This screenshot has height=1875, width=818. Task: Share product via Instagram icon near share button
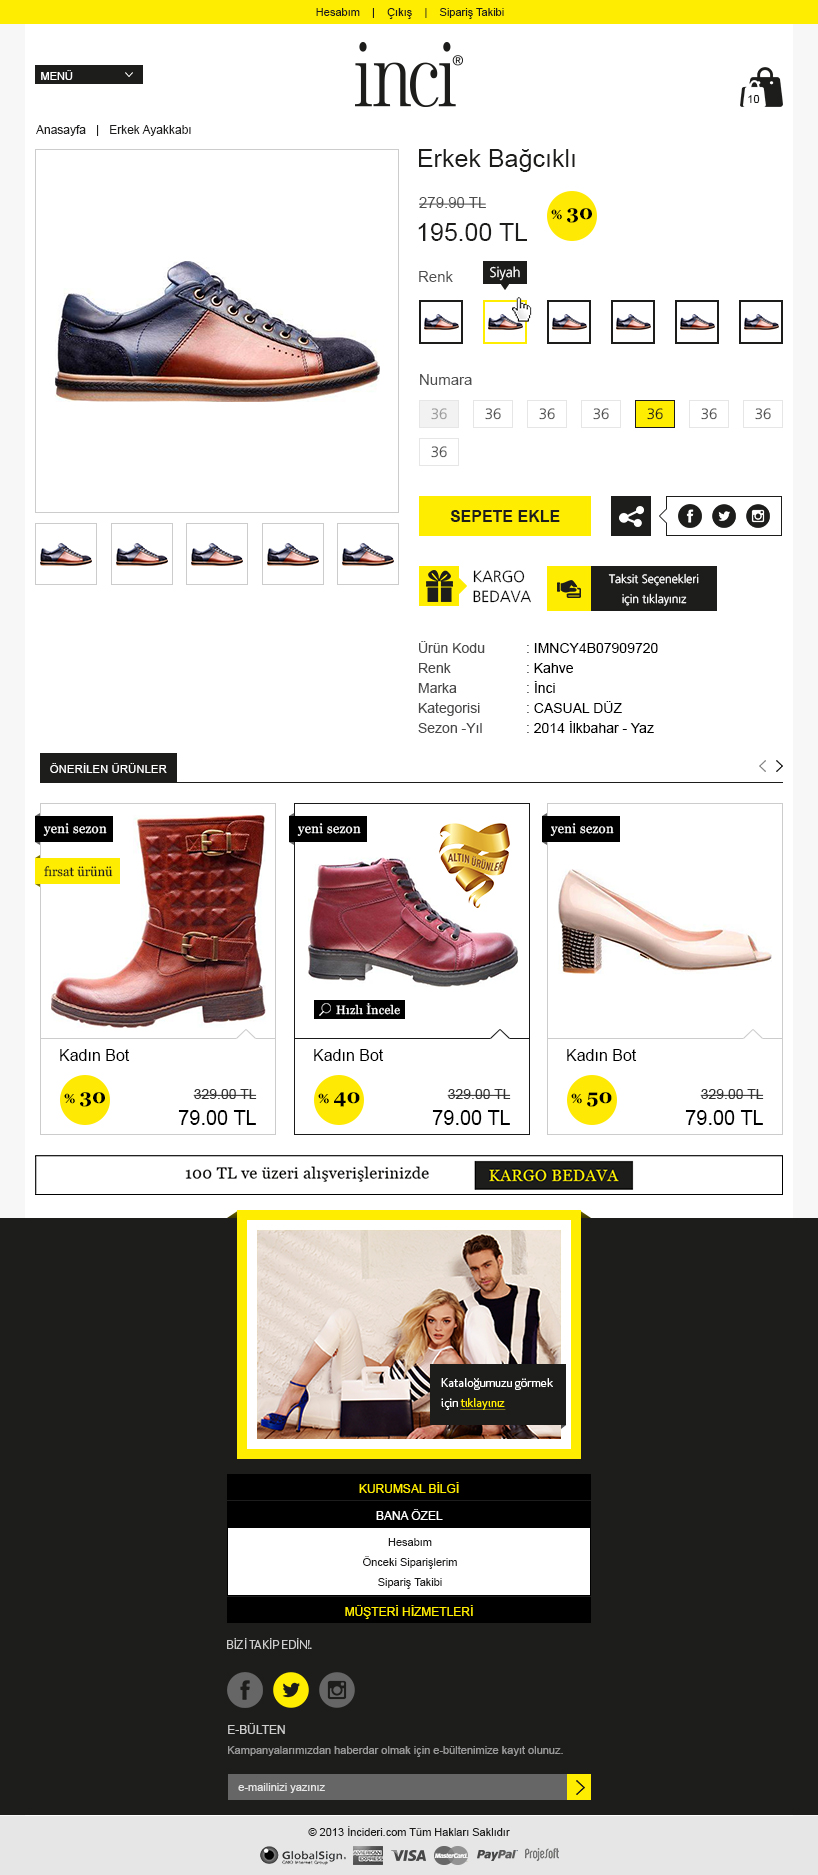[758, 516]
